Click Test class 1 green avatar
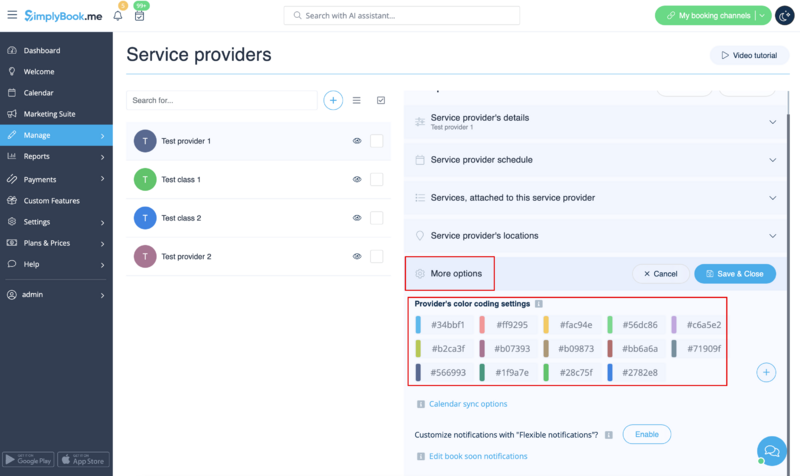 [145, 180]
